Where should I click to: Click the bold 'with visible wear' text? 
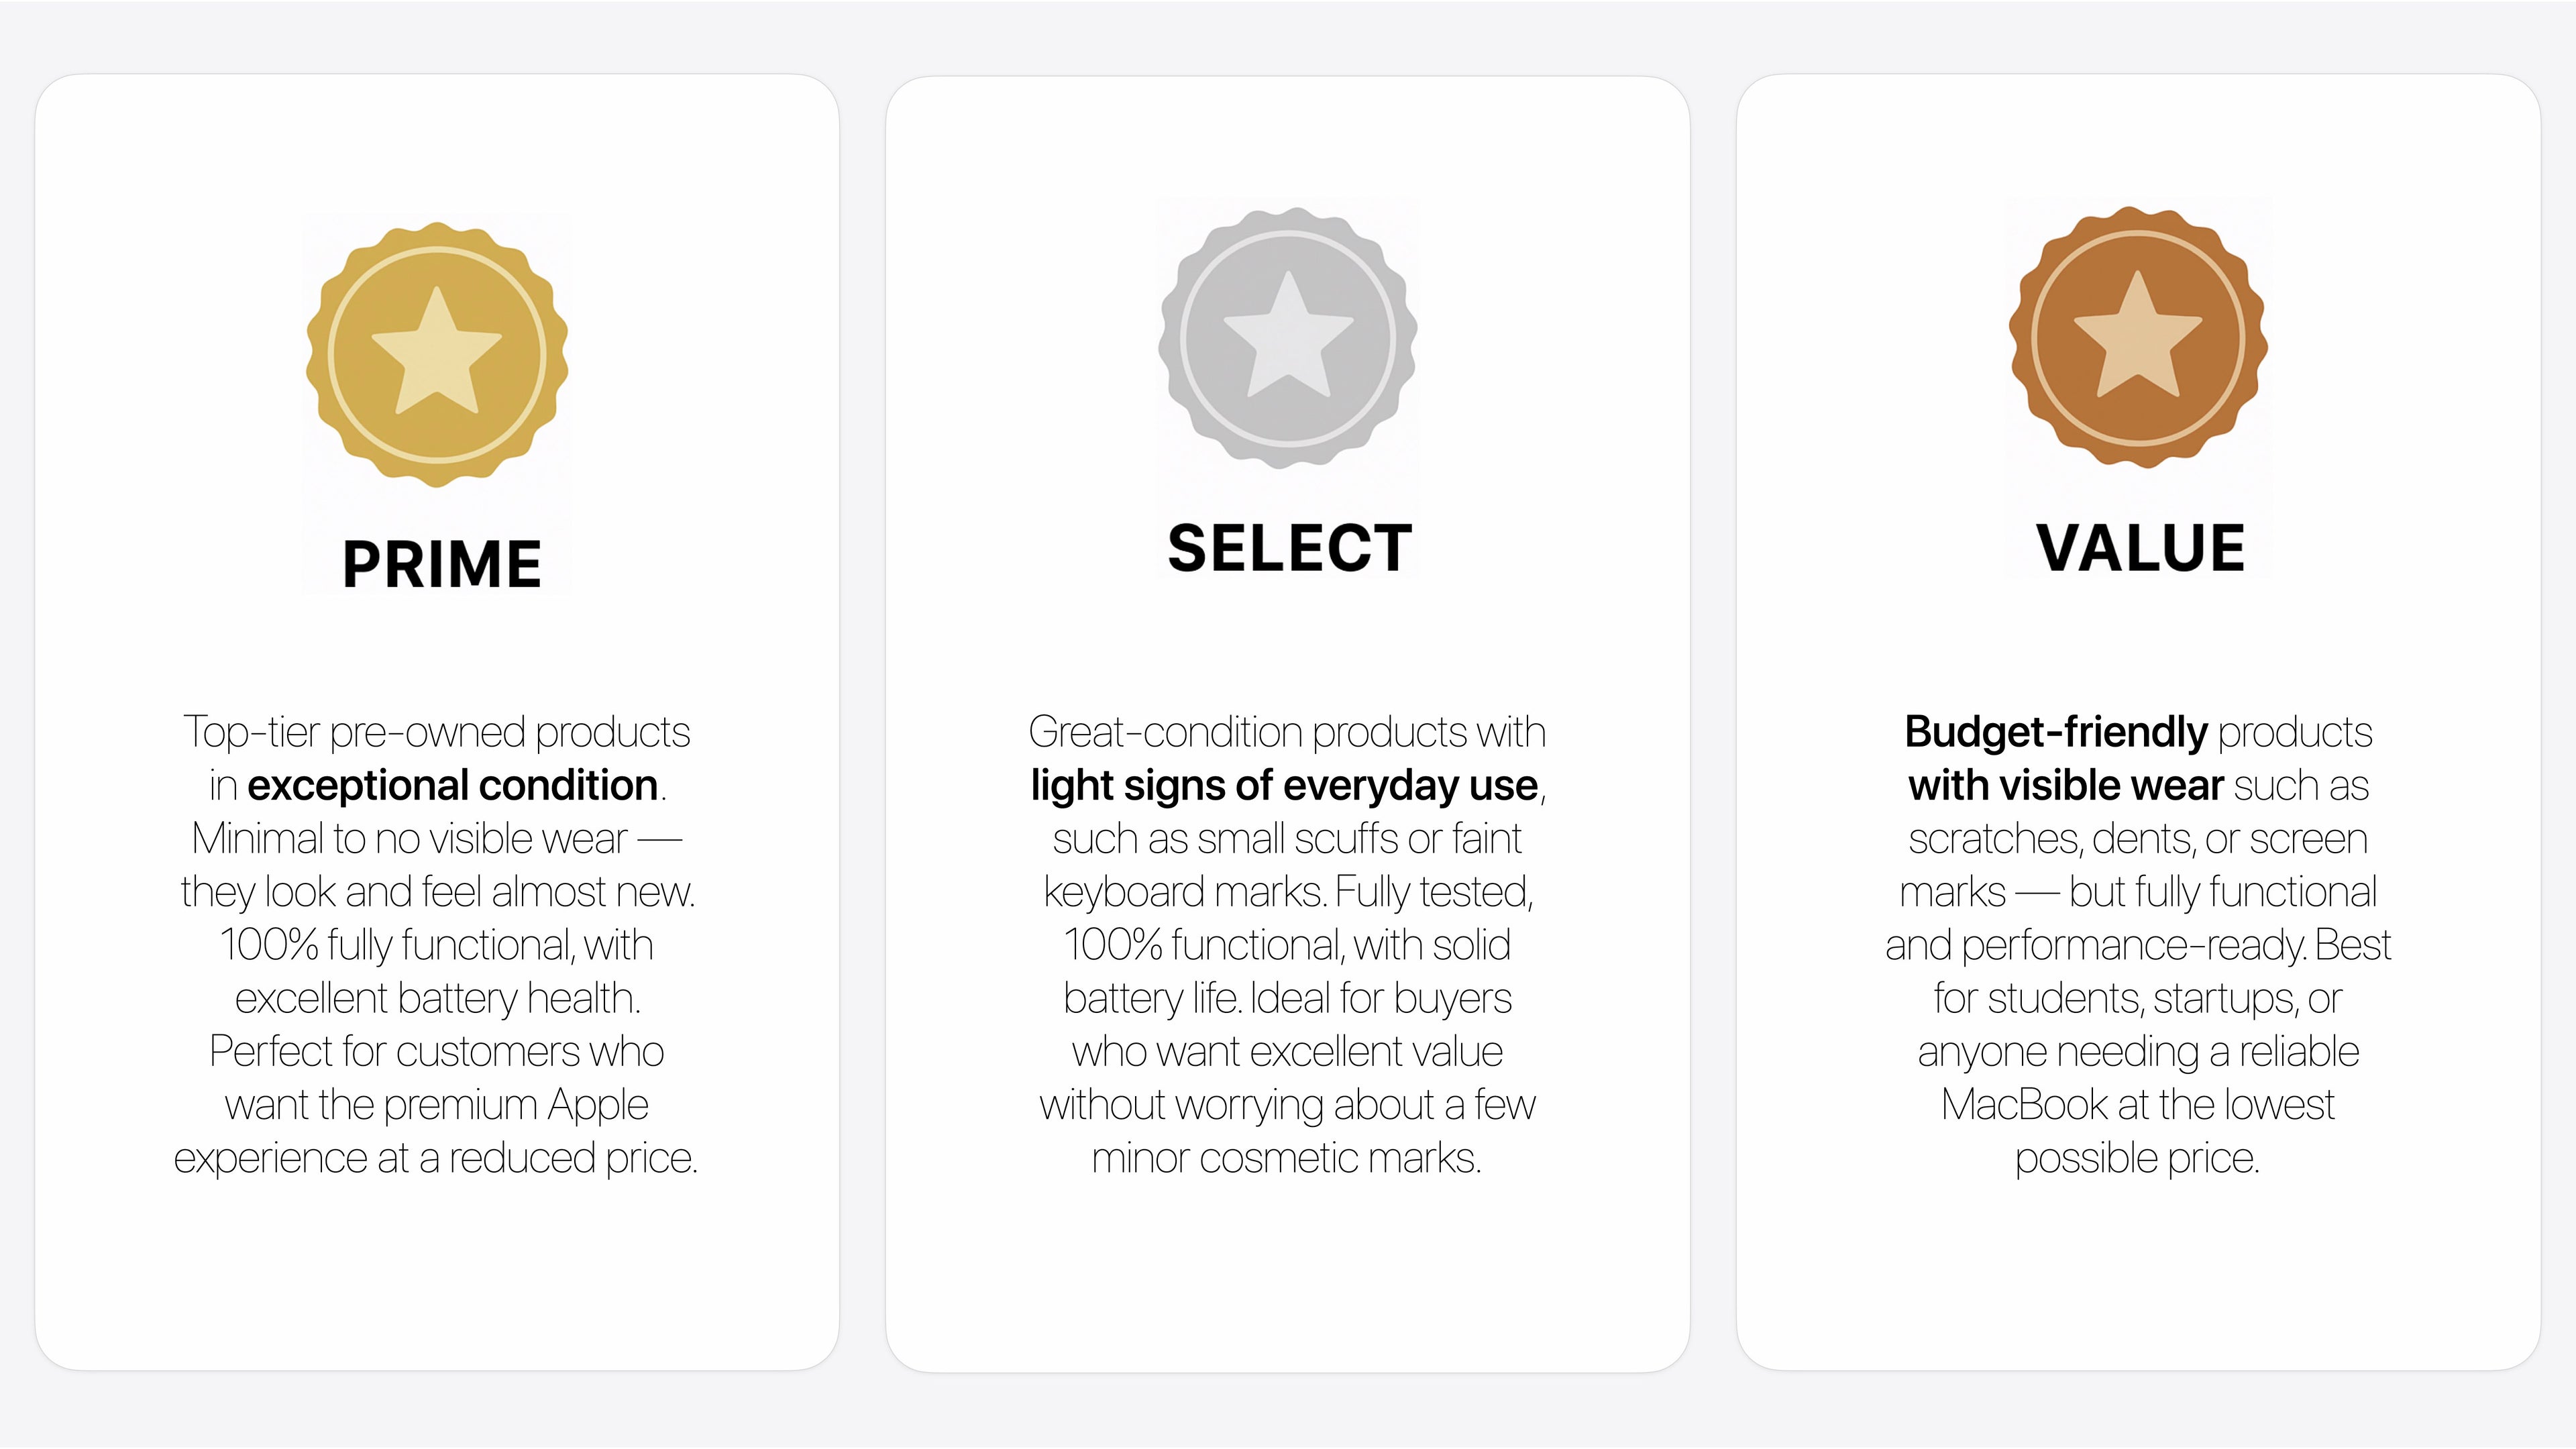coord(2066,785)
